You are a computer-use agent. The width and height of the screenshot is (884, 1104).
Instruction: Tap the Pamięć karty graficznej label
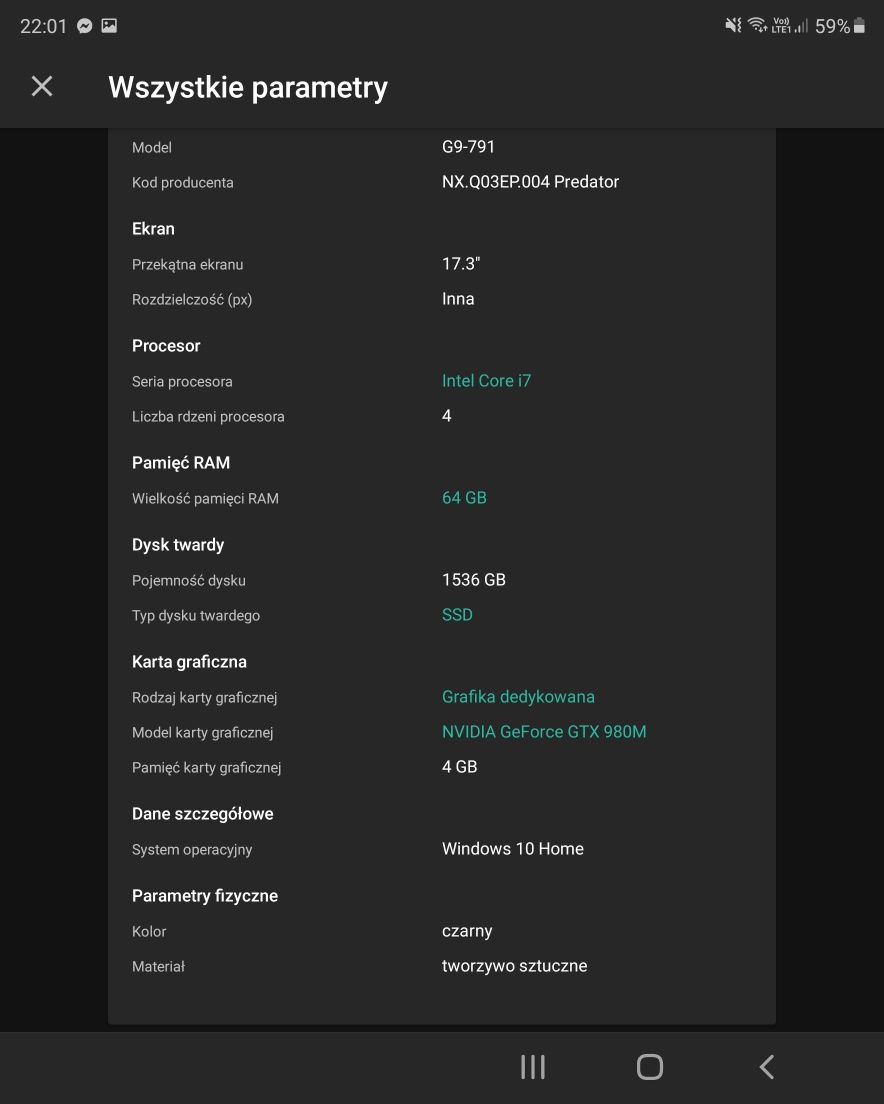coord(206,767)
